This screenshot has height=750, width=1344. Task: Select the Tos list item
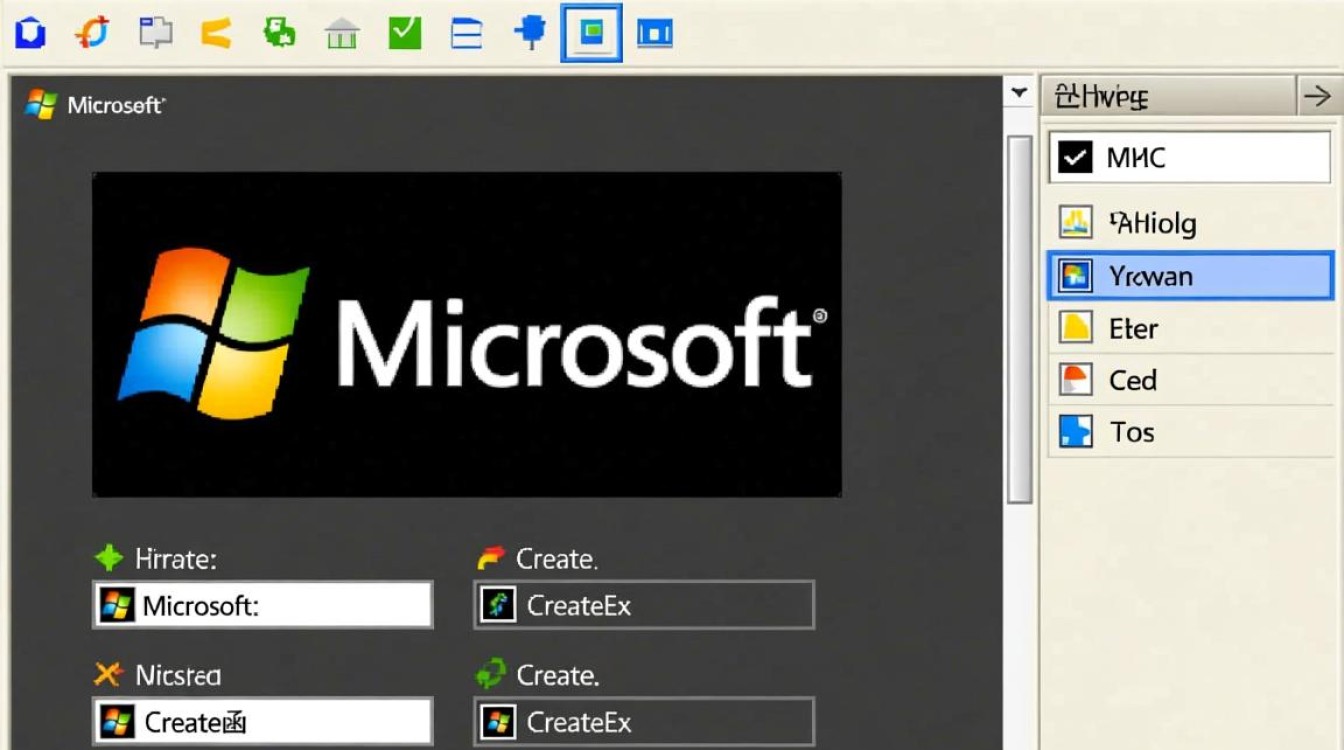click(x=1190, y=432)
